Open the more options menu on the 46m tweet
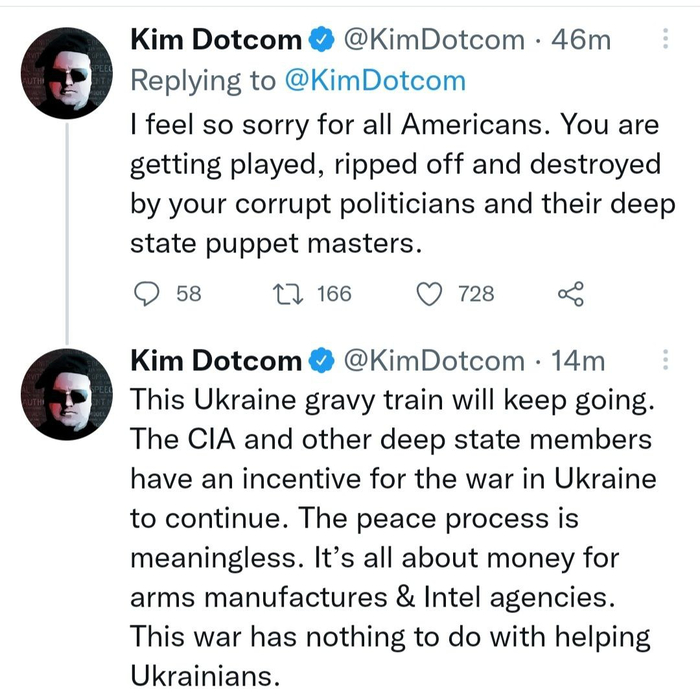This screenshot has width=700, height=694. pos(666,40)
